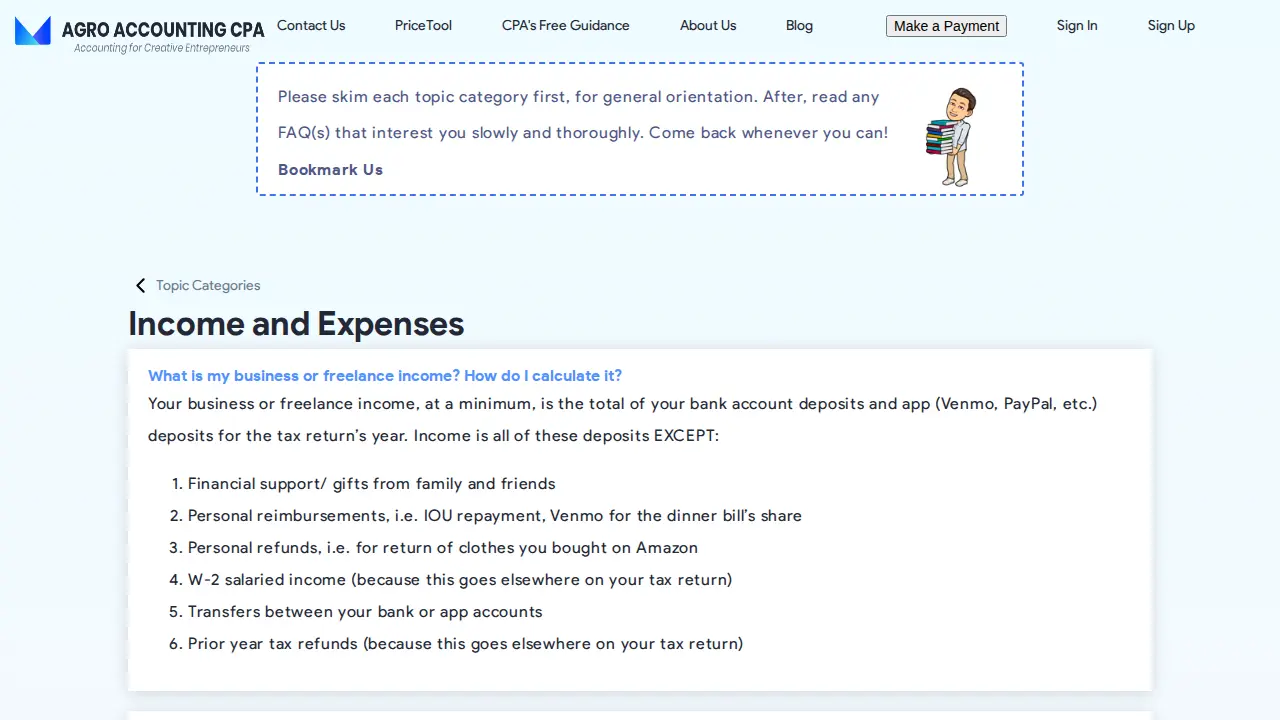Collapse the business or freelance income question
Image resolution: width=1280 pixels, height=720 pixels.
pyautogui.click(x=385, y=376)
